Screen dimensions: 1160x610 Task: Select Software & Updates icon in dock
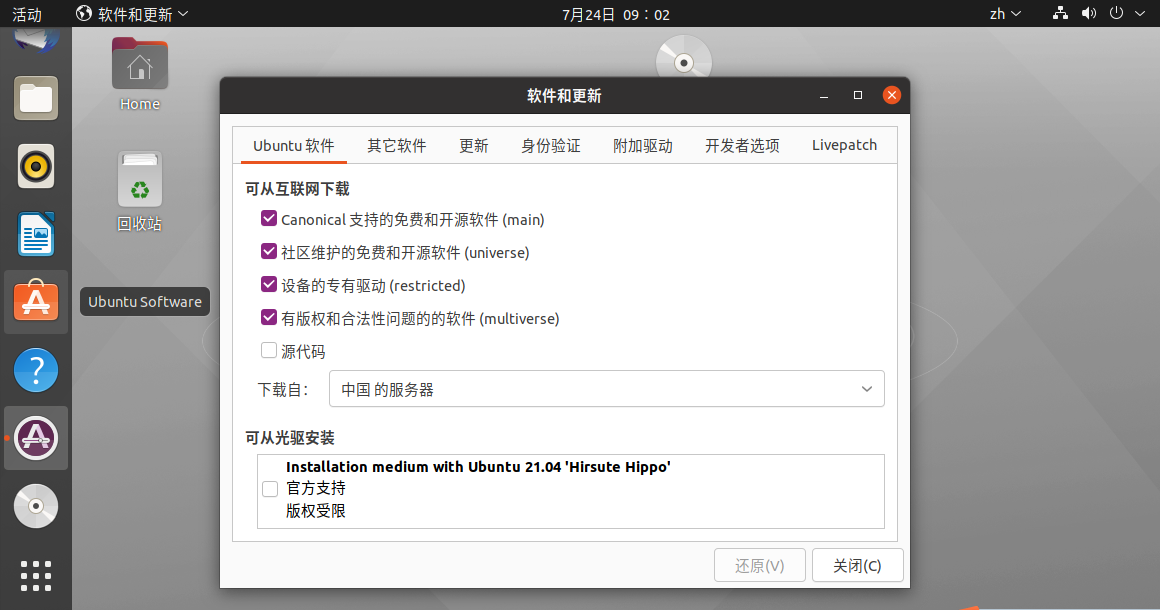click(36, 438)
